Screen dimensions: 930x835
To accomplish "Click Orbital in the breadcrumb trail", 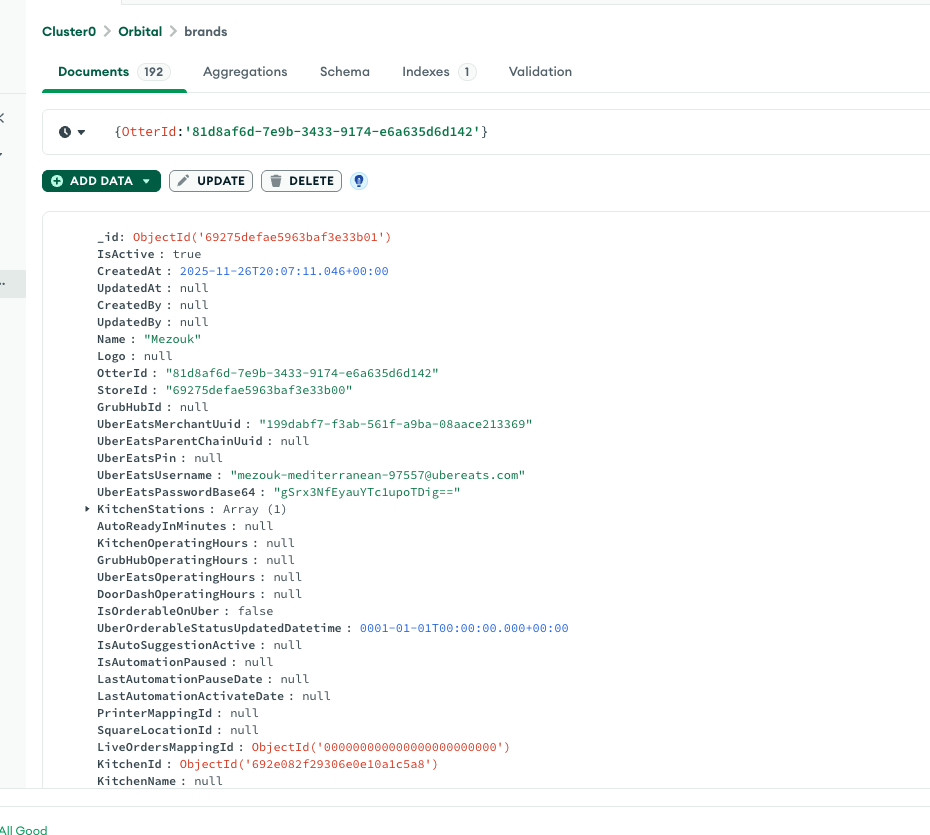I will [x=140, y=31].
